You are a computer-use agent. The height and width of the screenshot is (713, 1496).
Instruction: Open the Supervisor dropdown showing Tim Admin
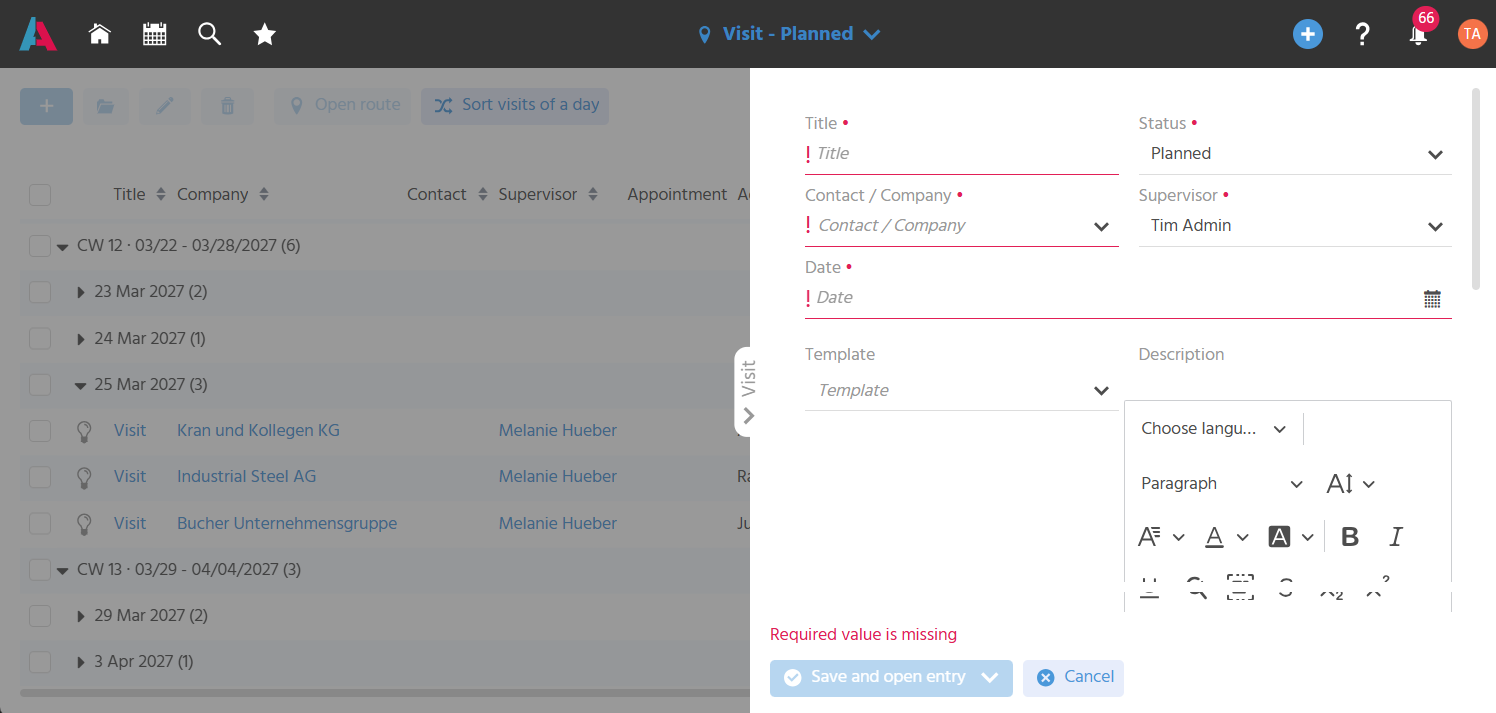click(x=1295, y=226)
